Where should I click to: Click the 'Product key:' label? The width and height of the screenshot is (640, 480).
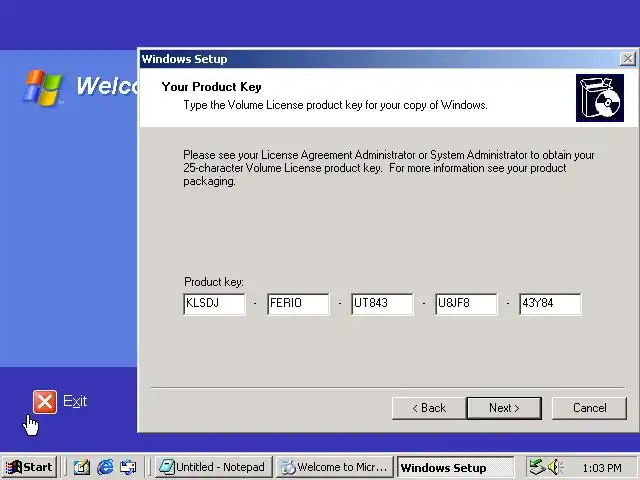213,282
